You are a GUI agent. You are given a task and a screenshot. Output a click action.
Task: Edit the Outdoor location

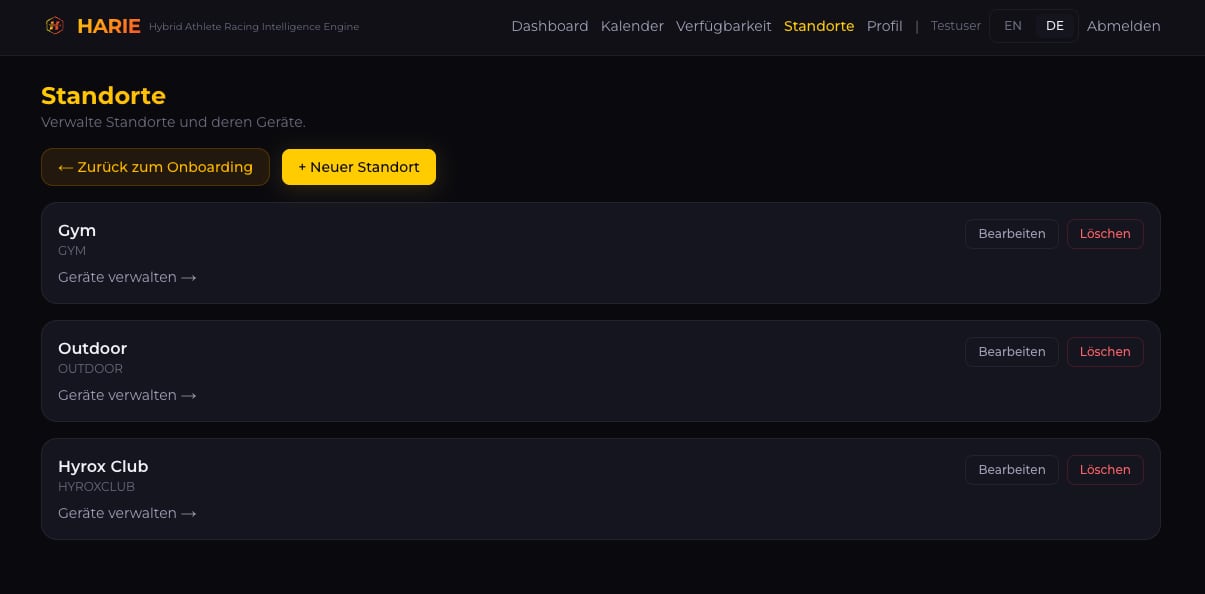[x=1011, y=351]
